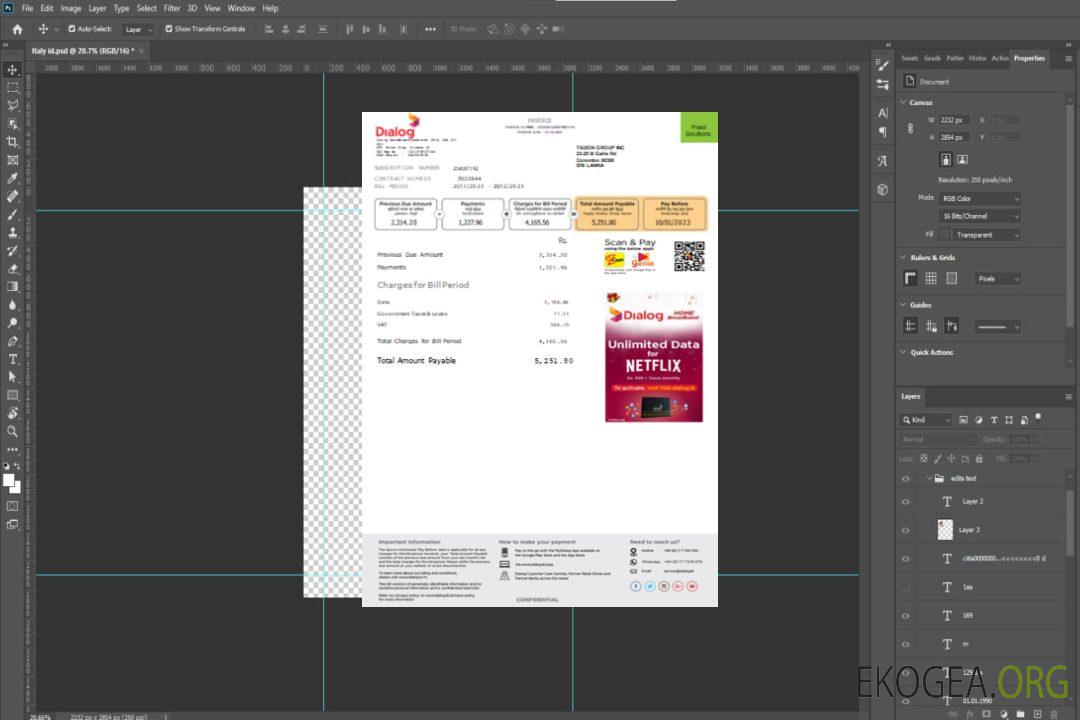
Task: Click the canvas width input field
Action: [954, 120]
